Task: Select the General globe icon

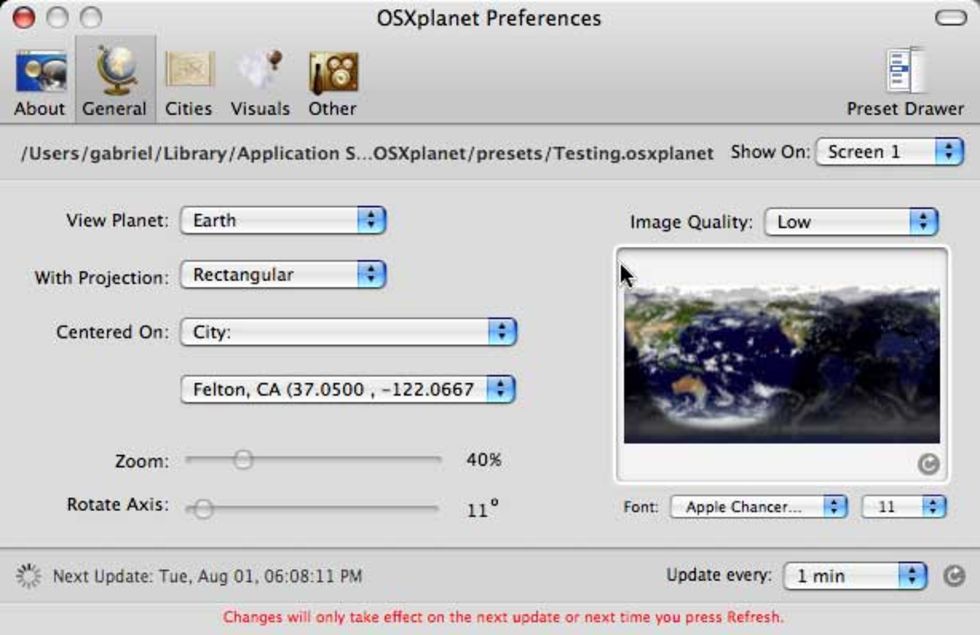Action: click(114, 84)
